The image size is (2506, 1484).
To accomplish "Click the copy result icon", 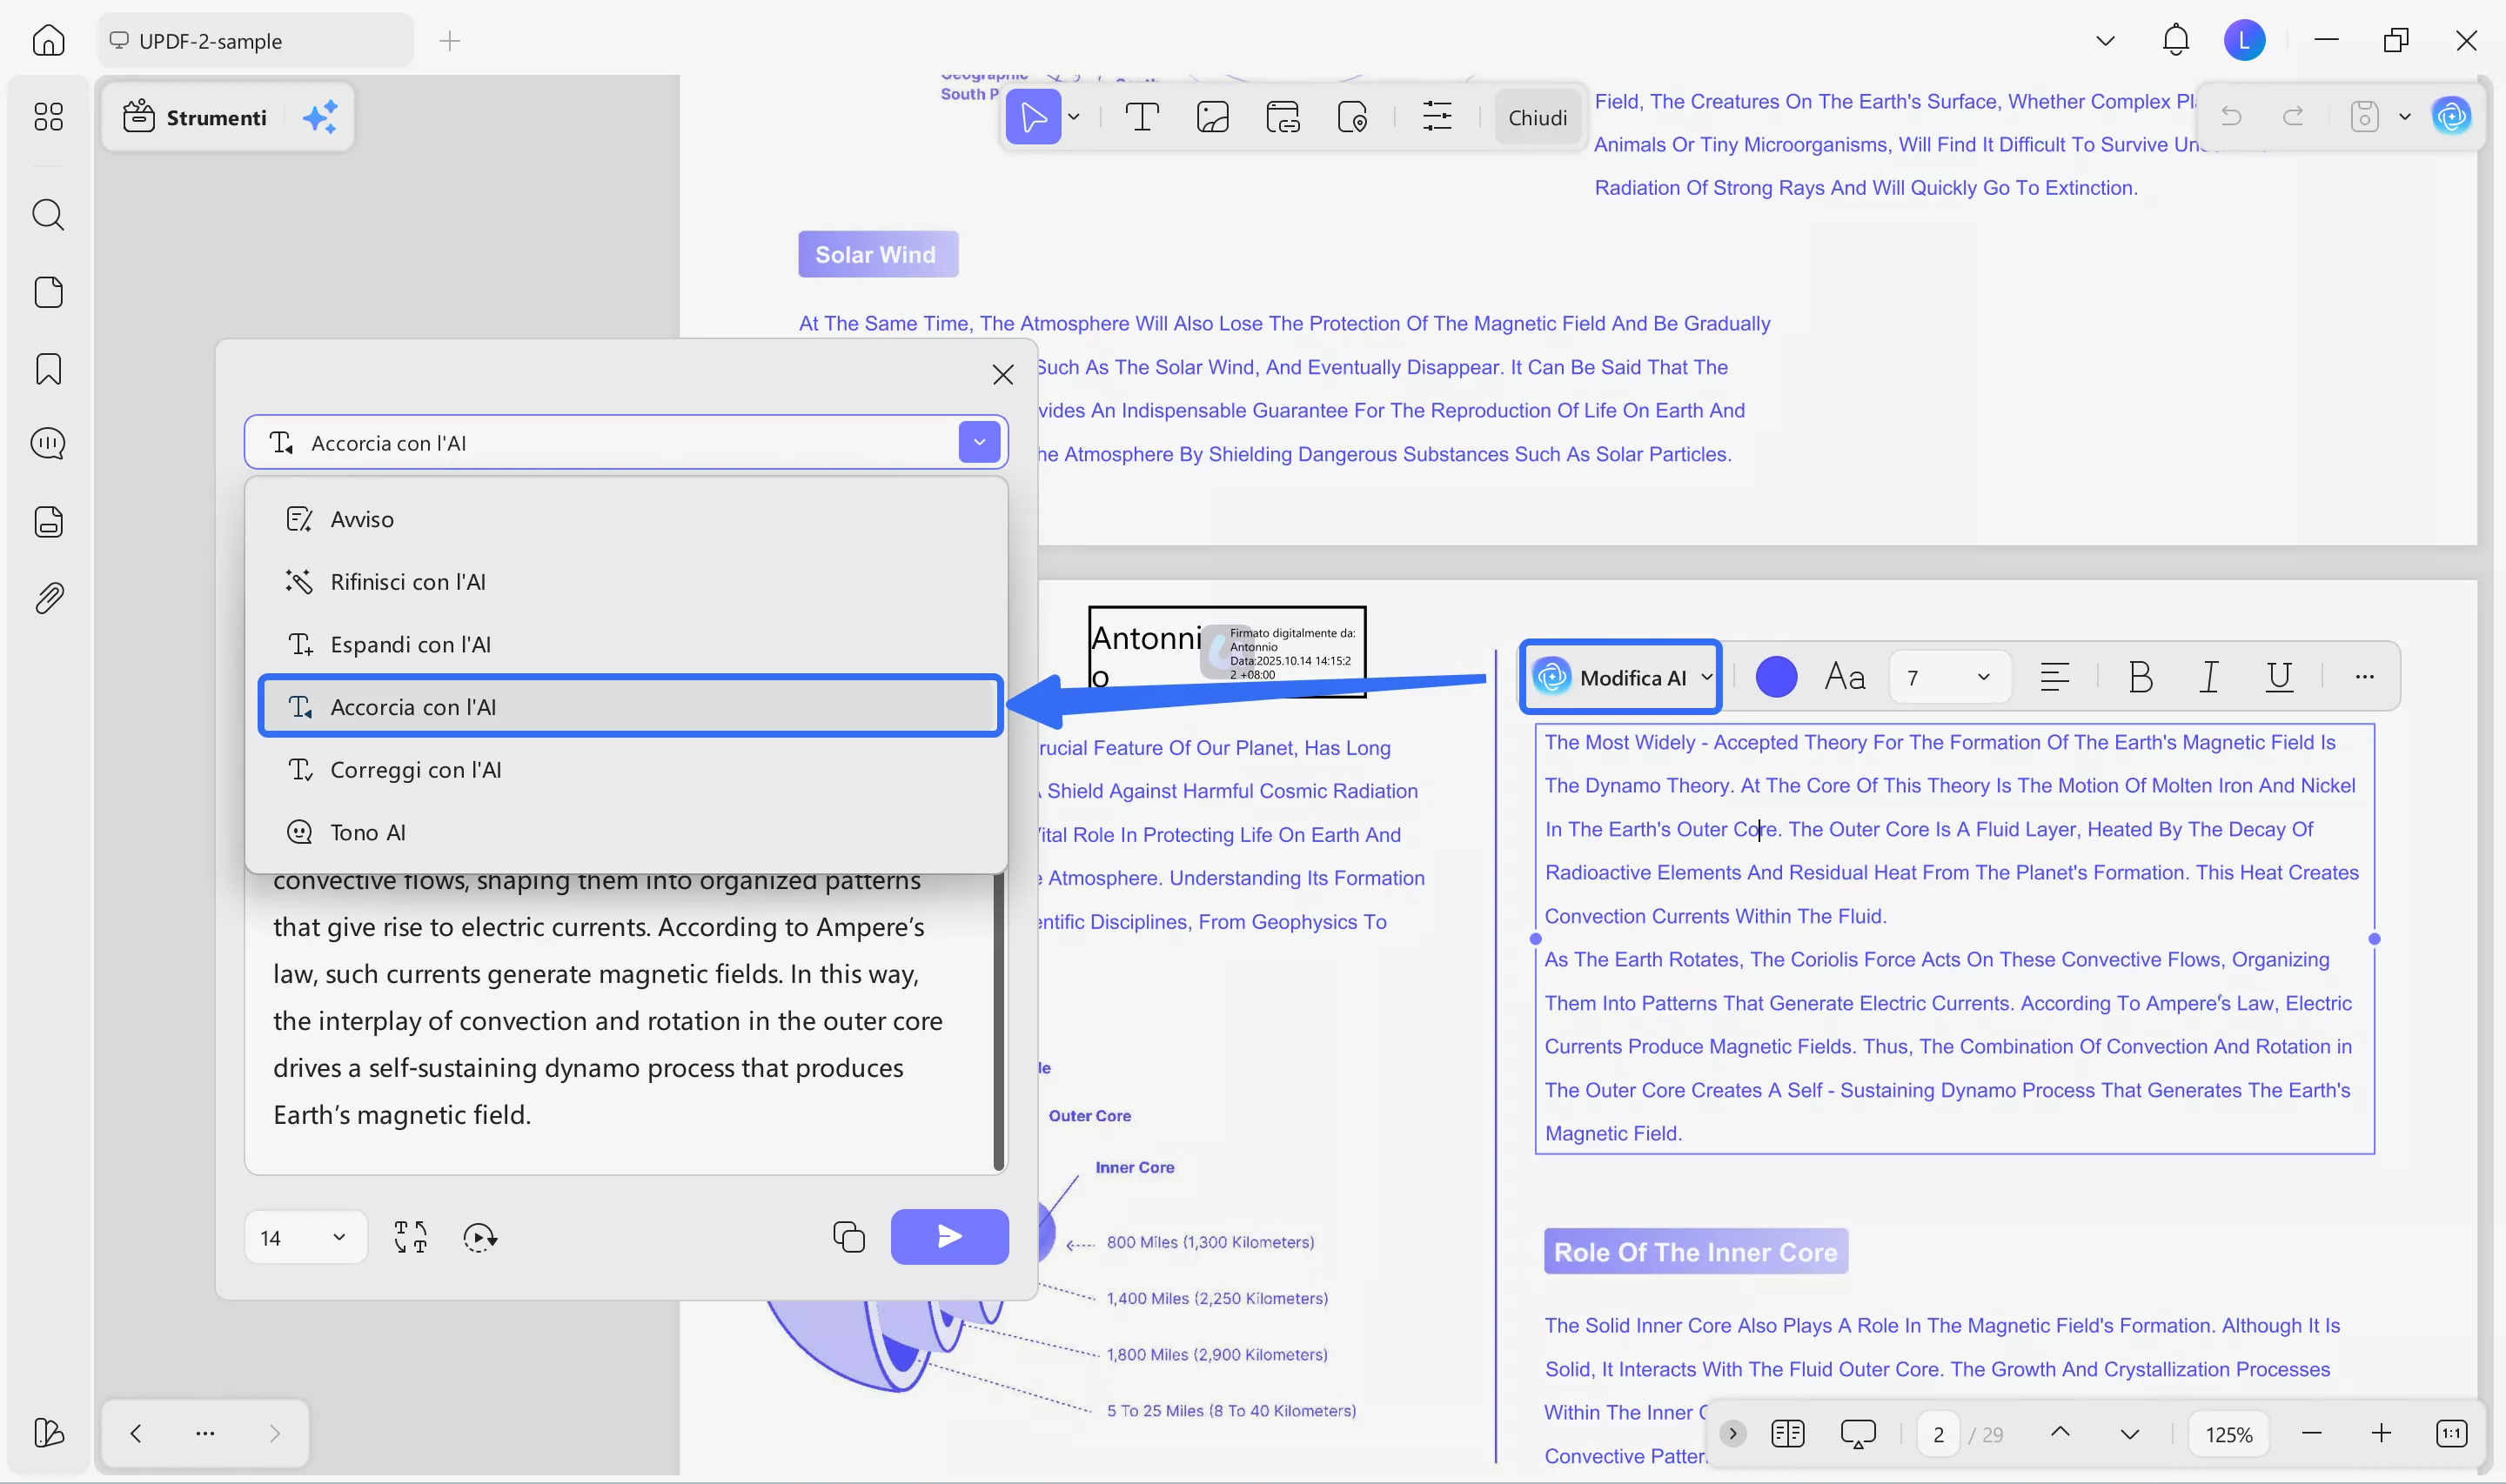I will [x=848, y=1237].
